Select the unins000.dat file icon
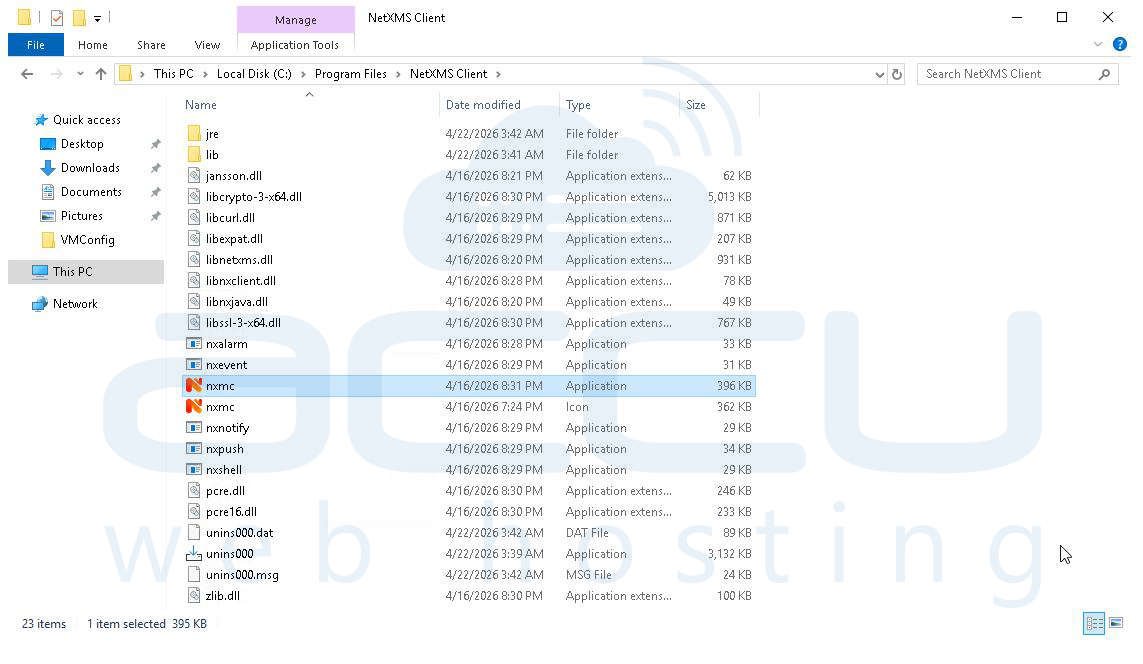This screenshot has width=1143, height=664. pos(194,533)
